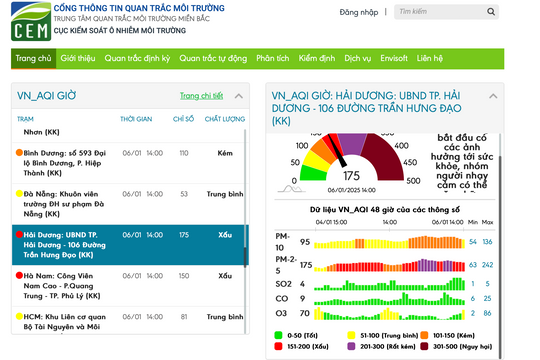This screenshot has height=360, width=540.
Task: Open the Phân tích menu
Action: 272,58
